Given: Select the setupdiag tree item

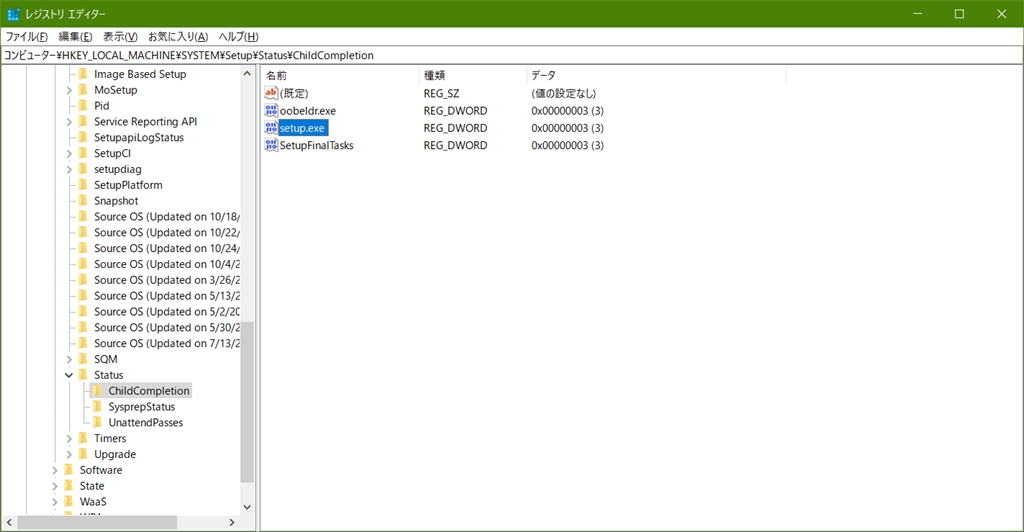Looking at the screenshot, I should click(118, 169).
